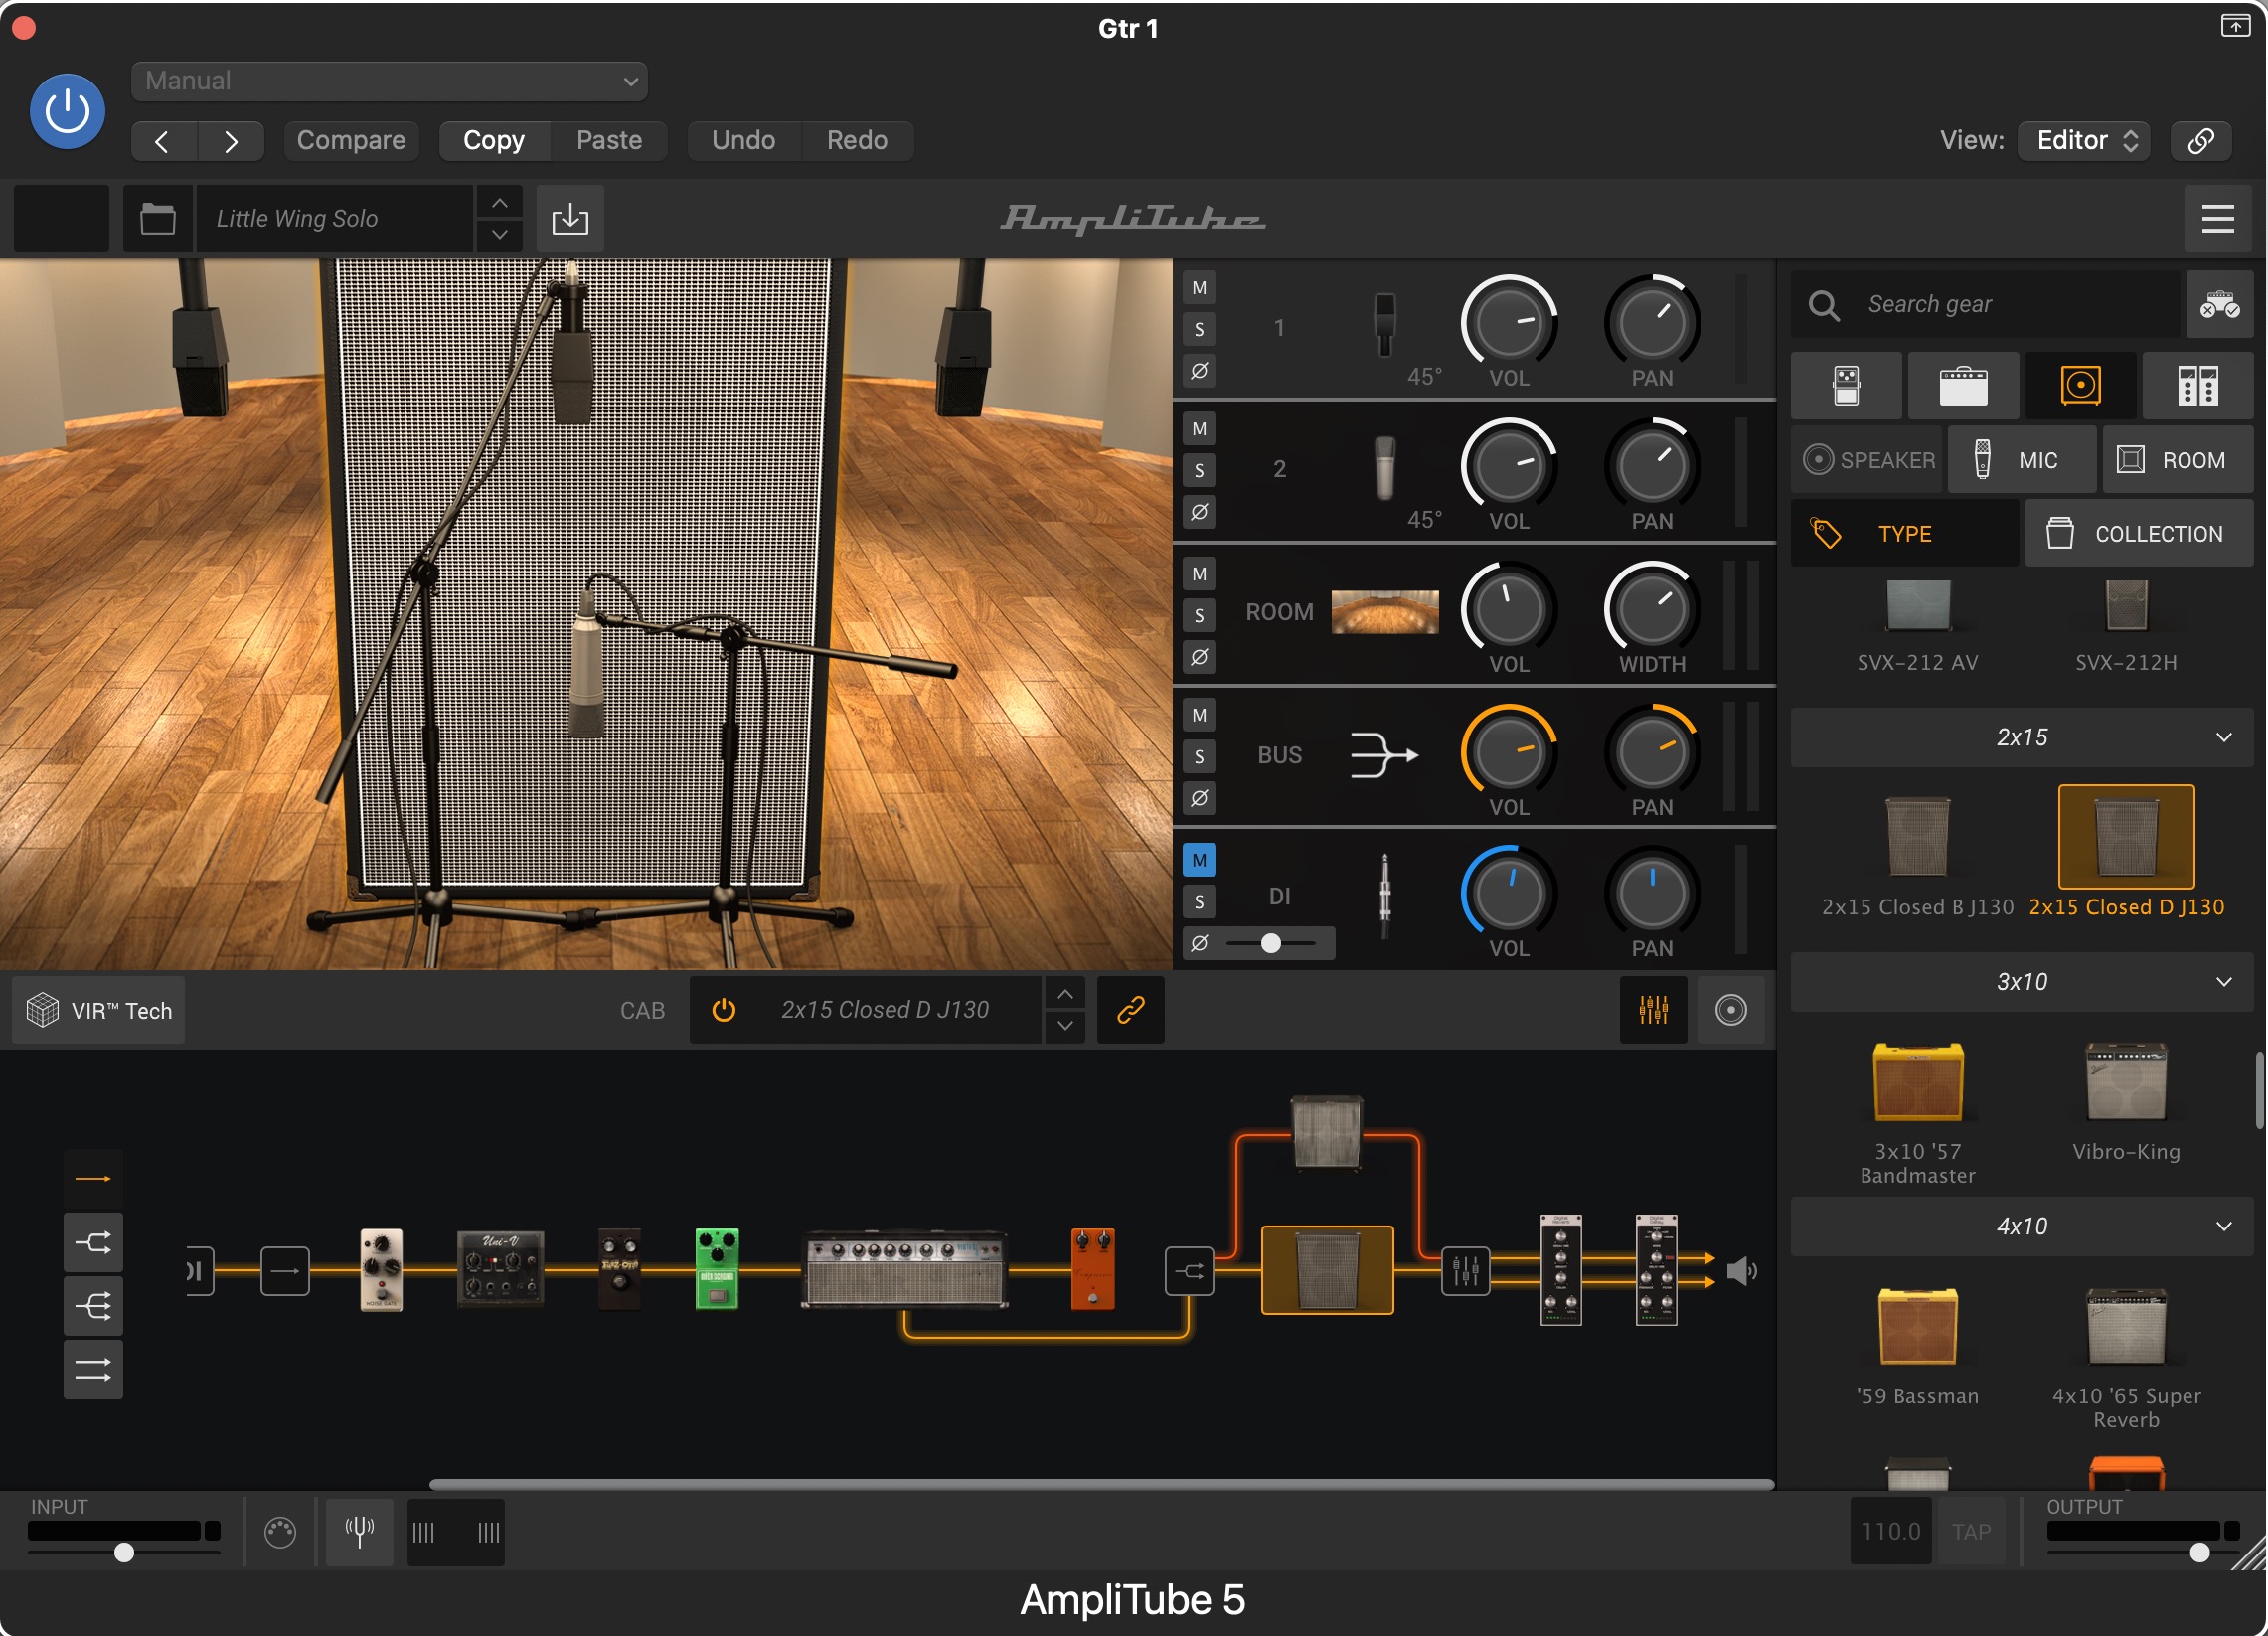
Task: Open the custom shop cart icon
Action: click(2219, 304)
